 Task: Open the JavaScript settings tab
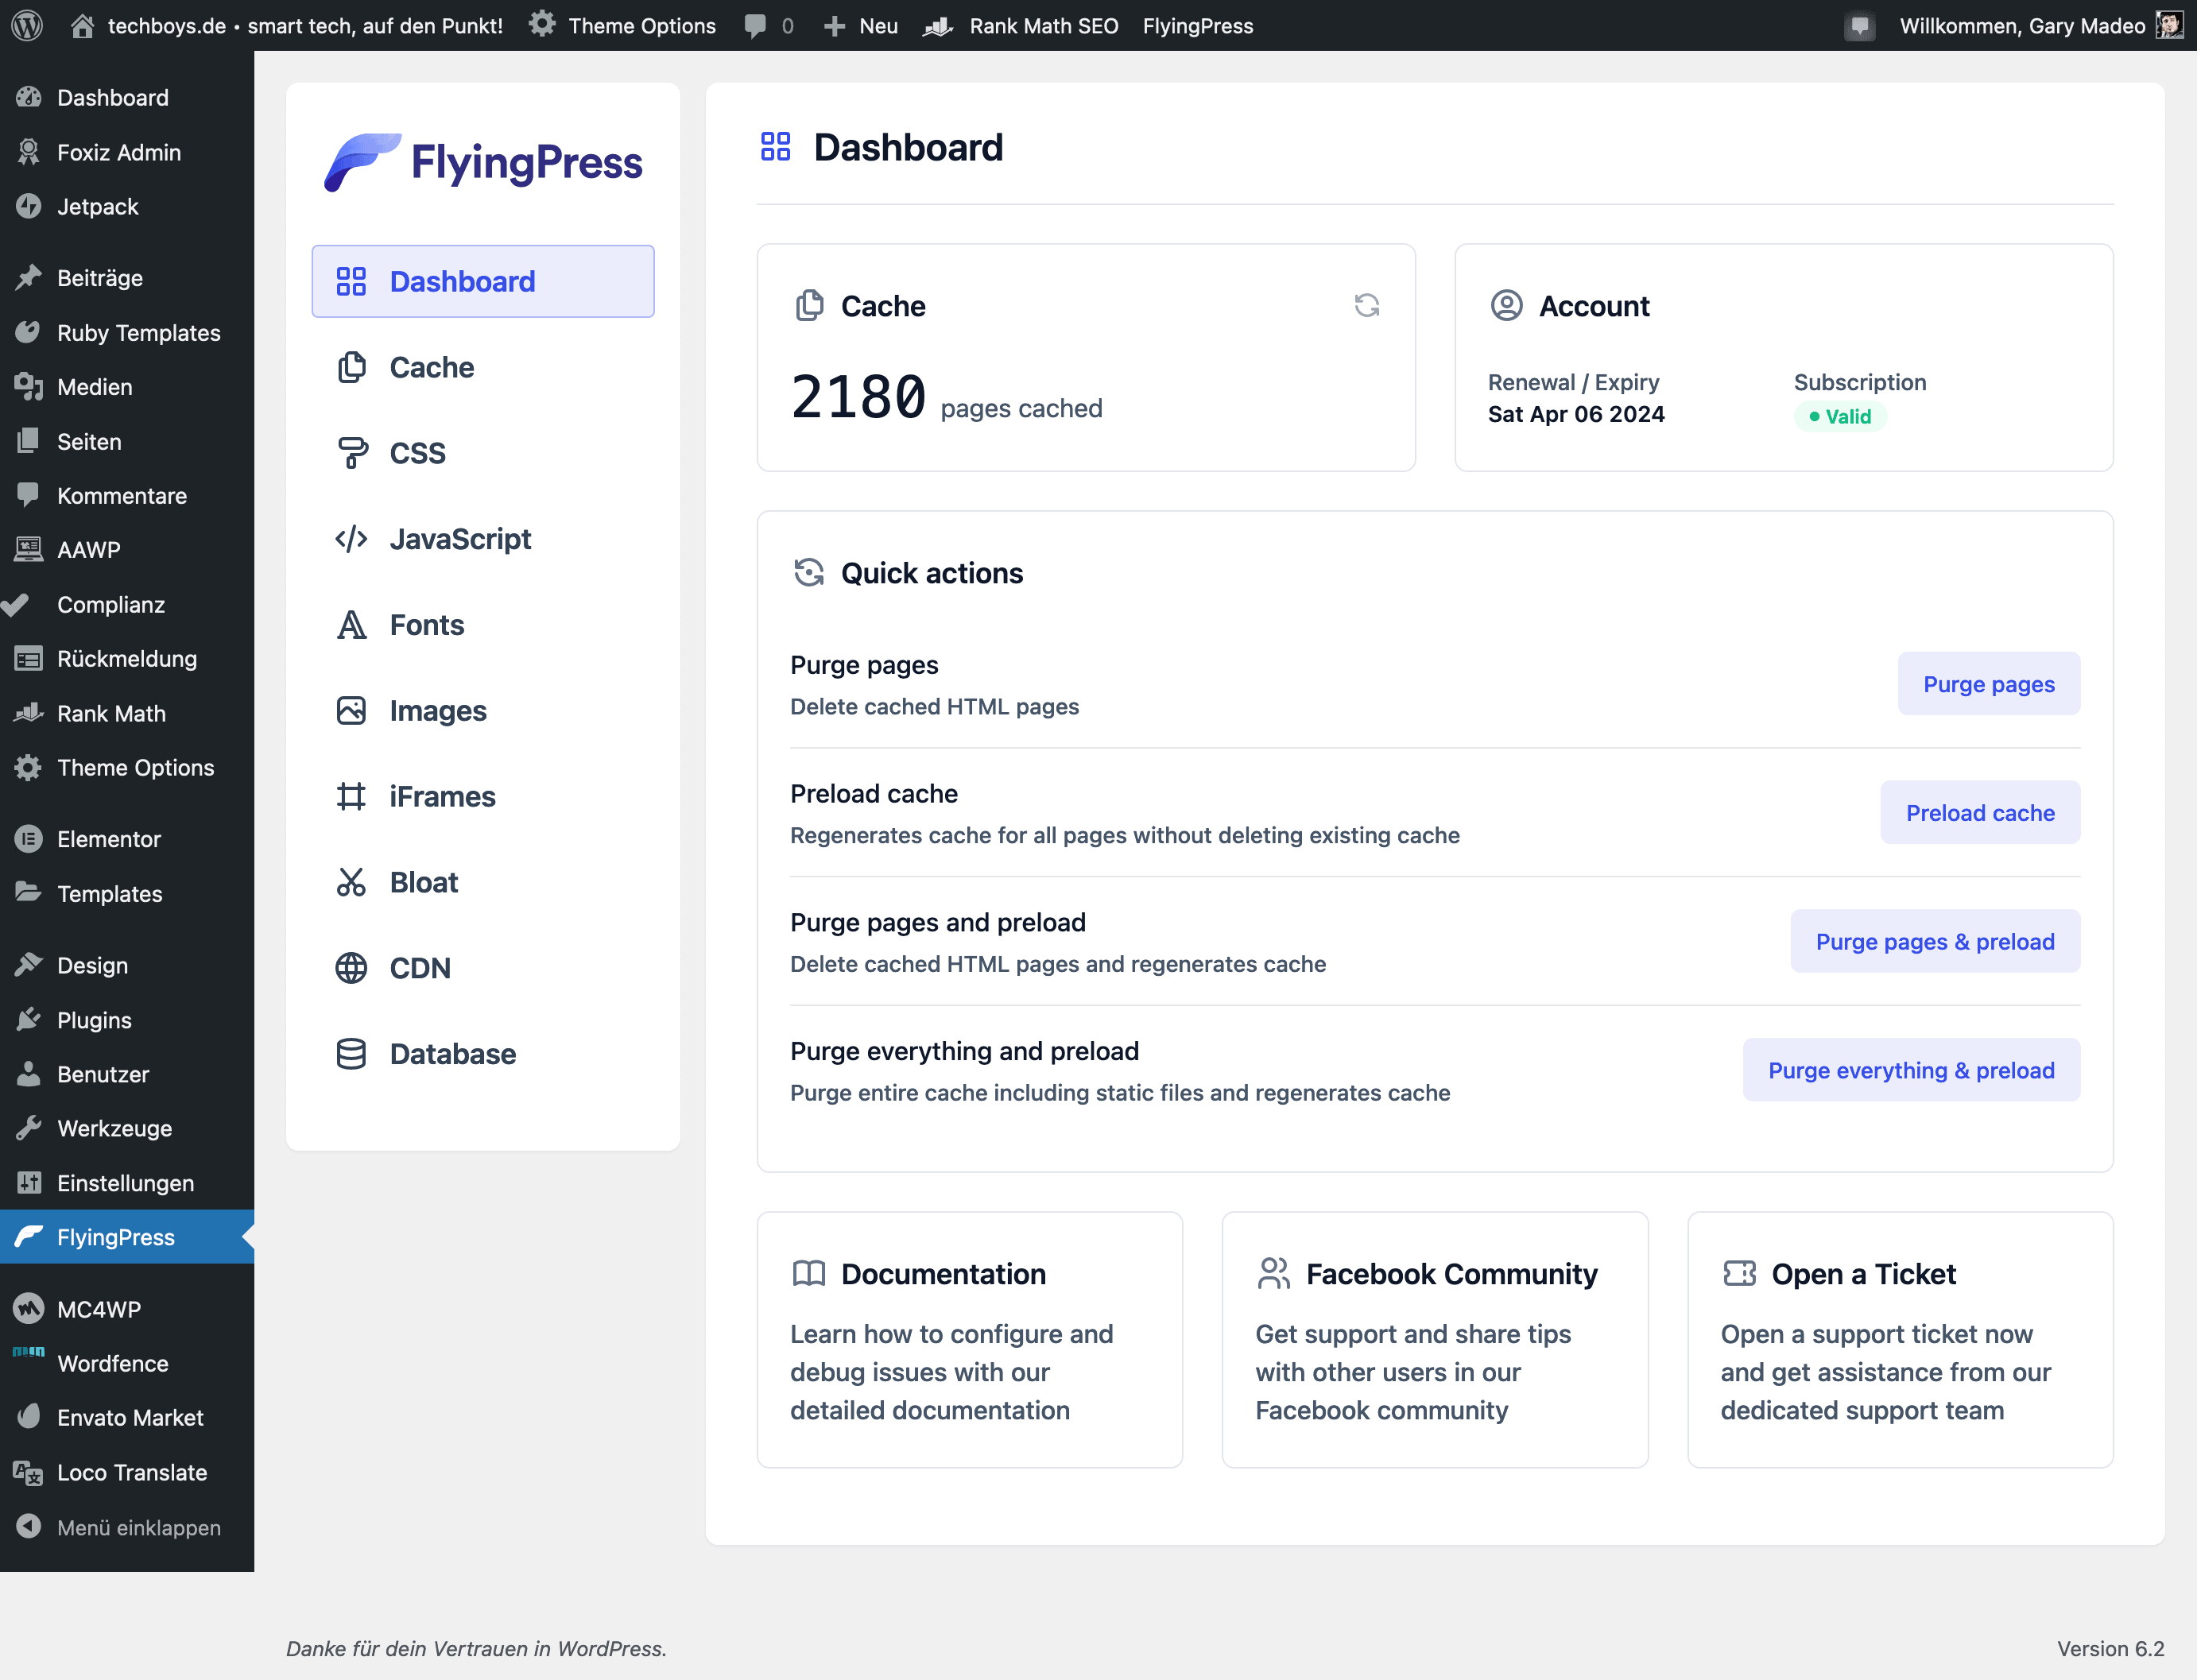pos(483,539)
